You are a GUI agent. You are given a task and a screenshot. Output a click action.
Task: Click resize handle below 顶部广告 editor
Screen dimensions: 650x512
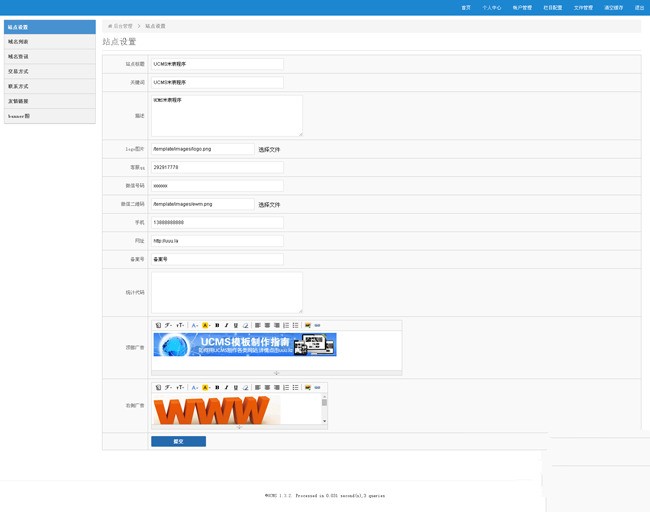pyautogui.click(x=276, y=373)
